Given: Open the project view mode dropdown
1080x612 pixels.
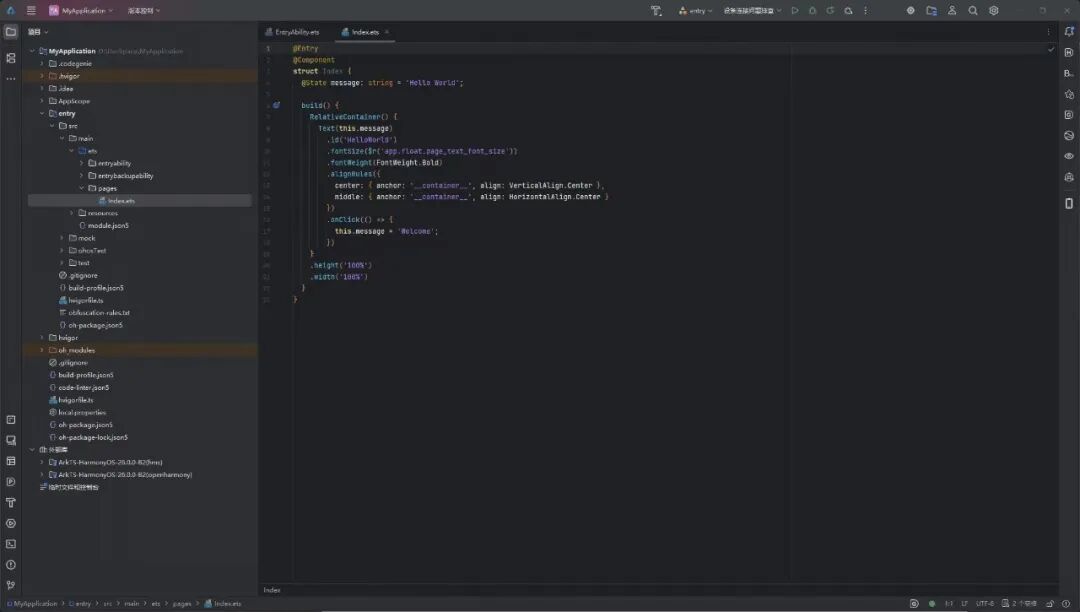Looking at the screenshot, I should (38, 32).
